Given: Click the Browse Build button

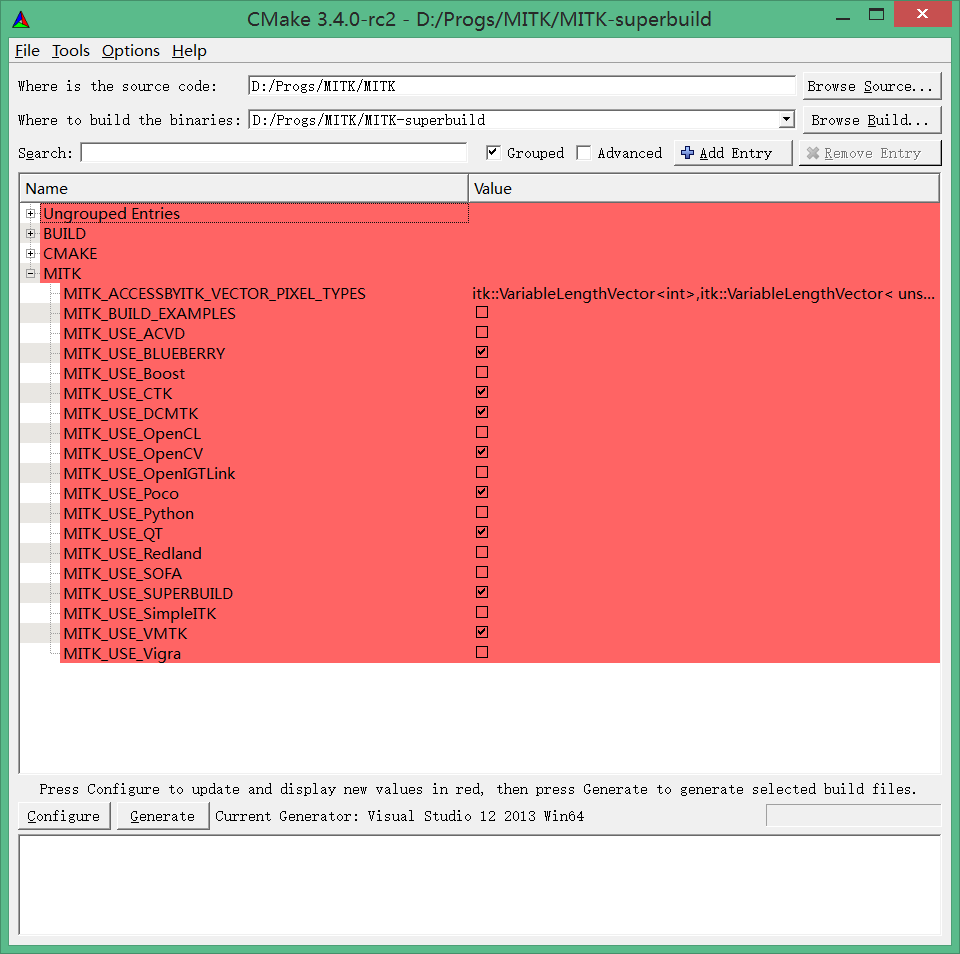Looking at the screenshot, I should 872,120.
